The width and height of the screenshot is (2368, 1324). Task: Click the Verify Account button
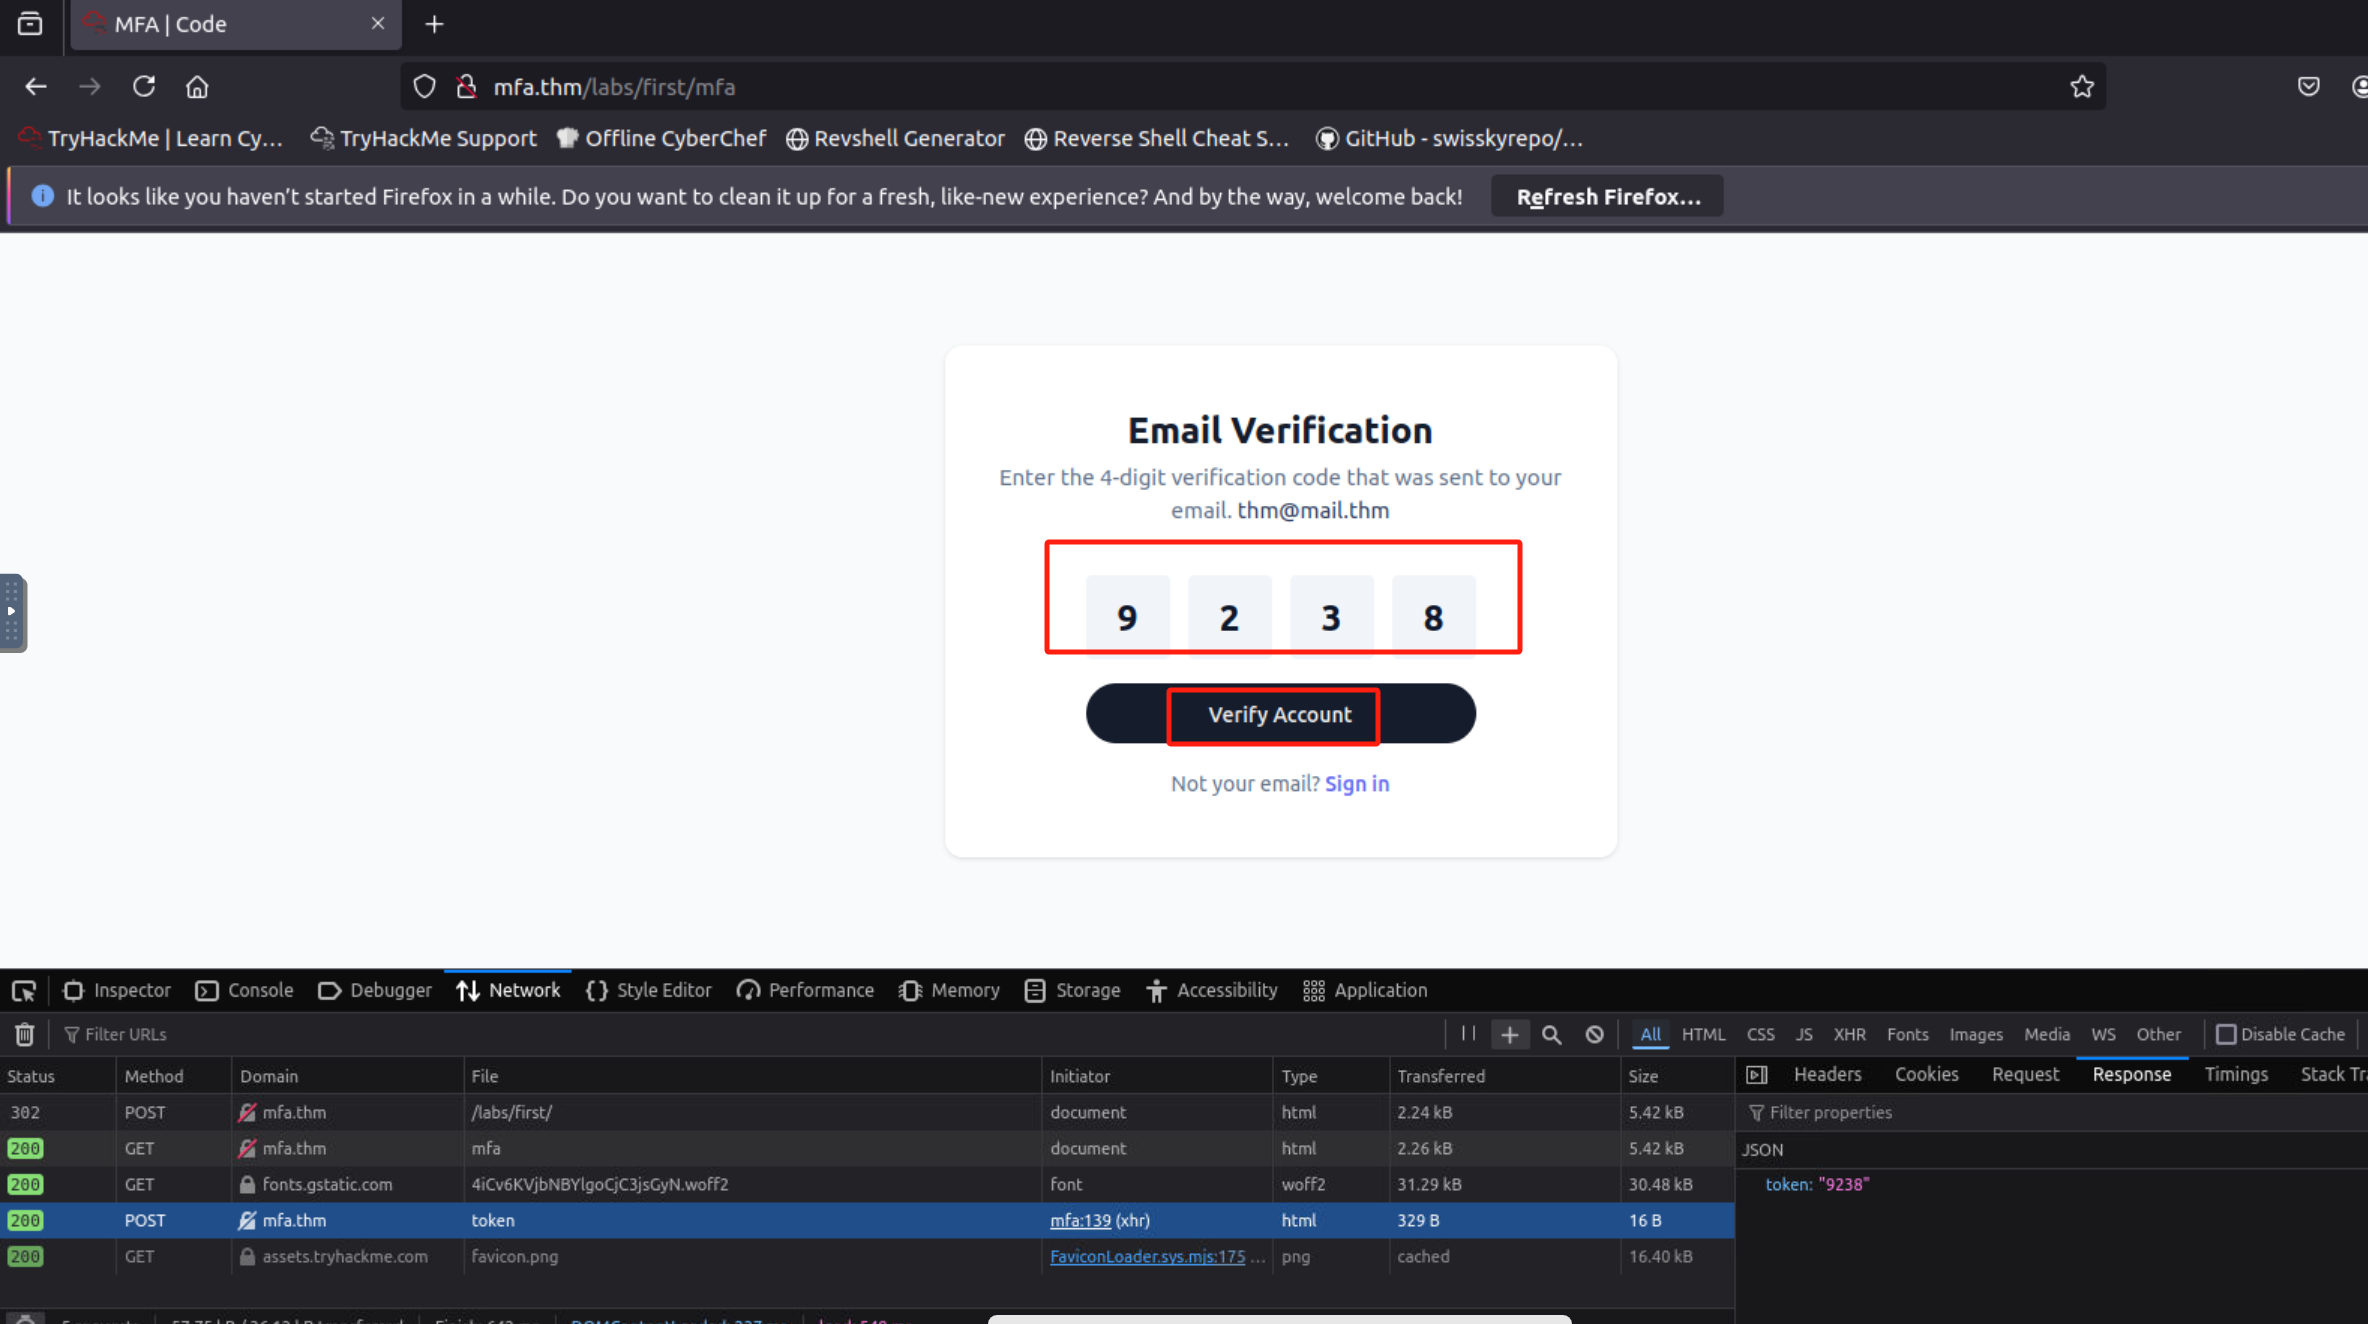(x=1279, y=714)
